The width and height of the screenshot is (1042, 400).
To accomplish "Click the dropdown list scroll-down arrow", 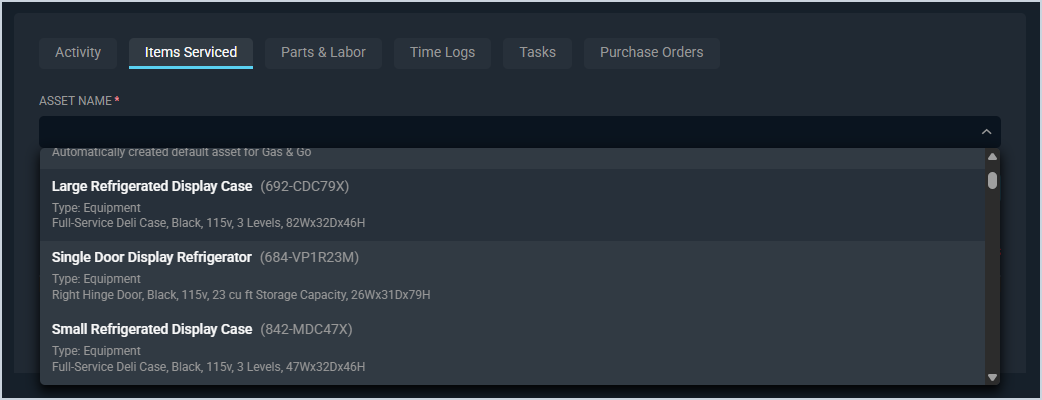I will [x=992, y=377].
